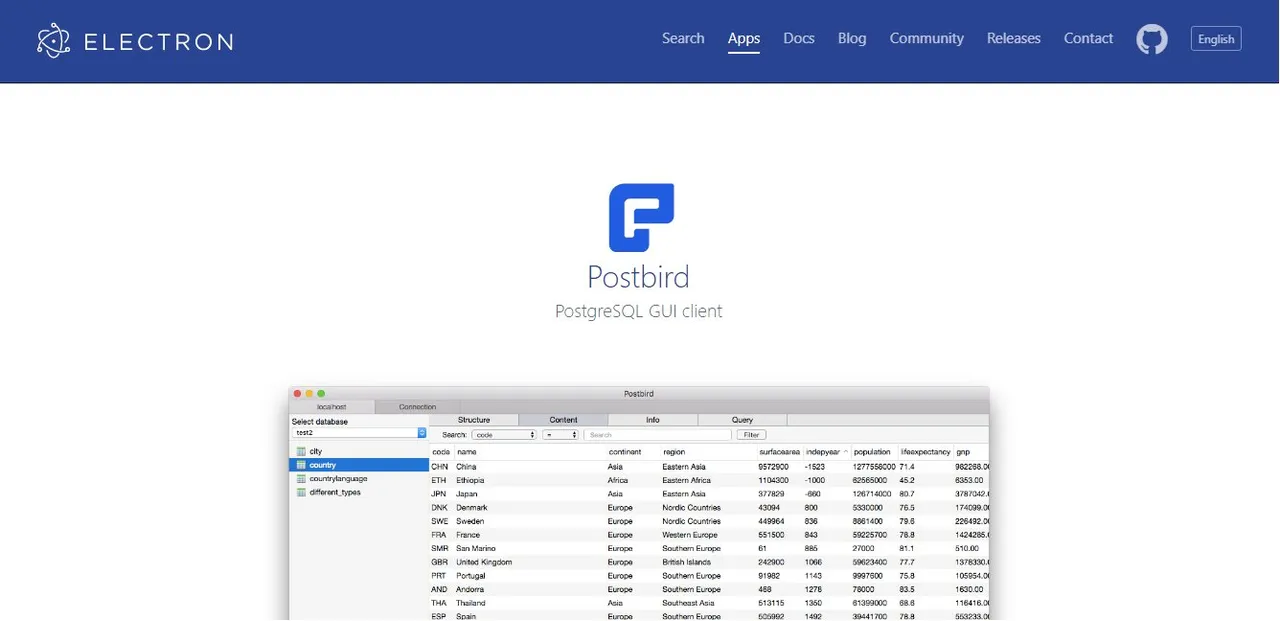The height and width of the screenshot is (621, 1280).
Task: Open Docs from the navigation bar
Action: (799, 38)
